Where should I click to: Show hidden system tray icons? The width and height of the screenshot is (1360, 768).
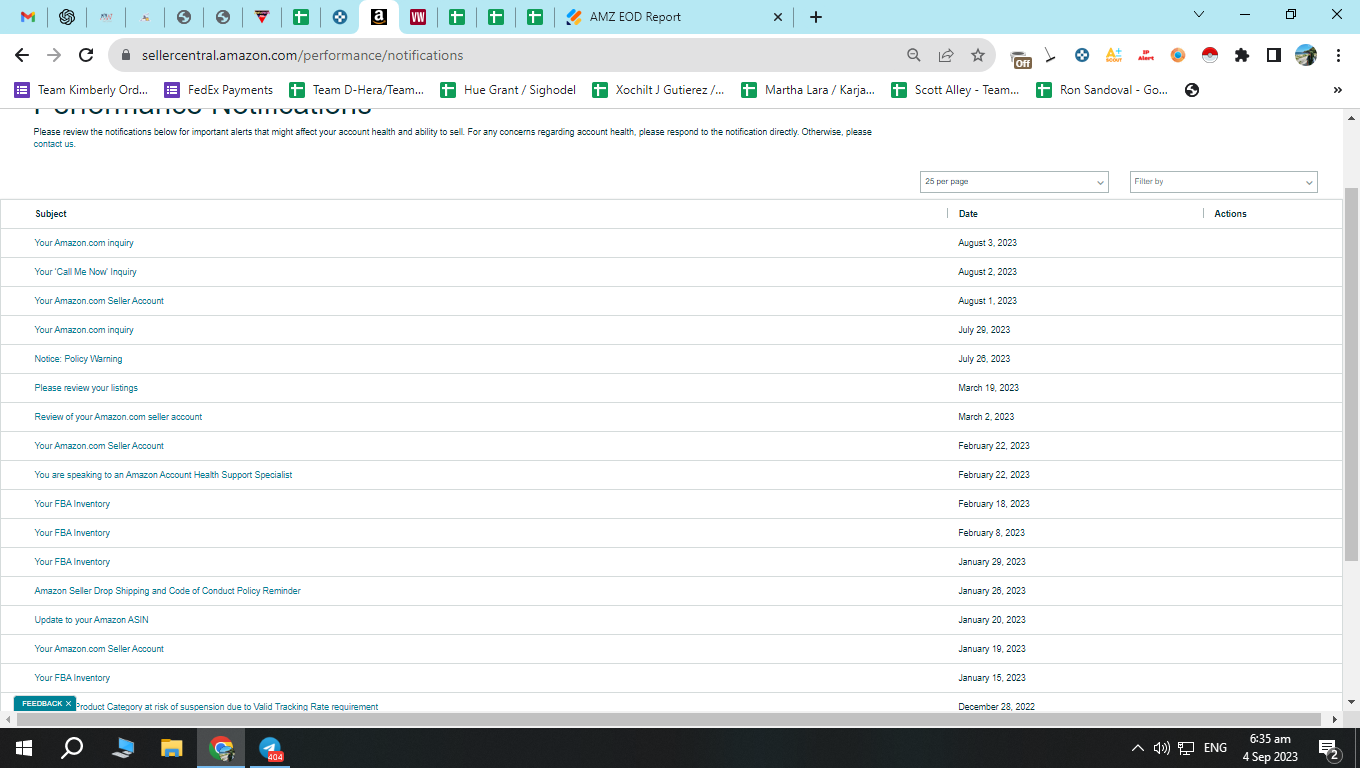pyautogui.click(x=1137, y=748)
